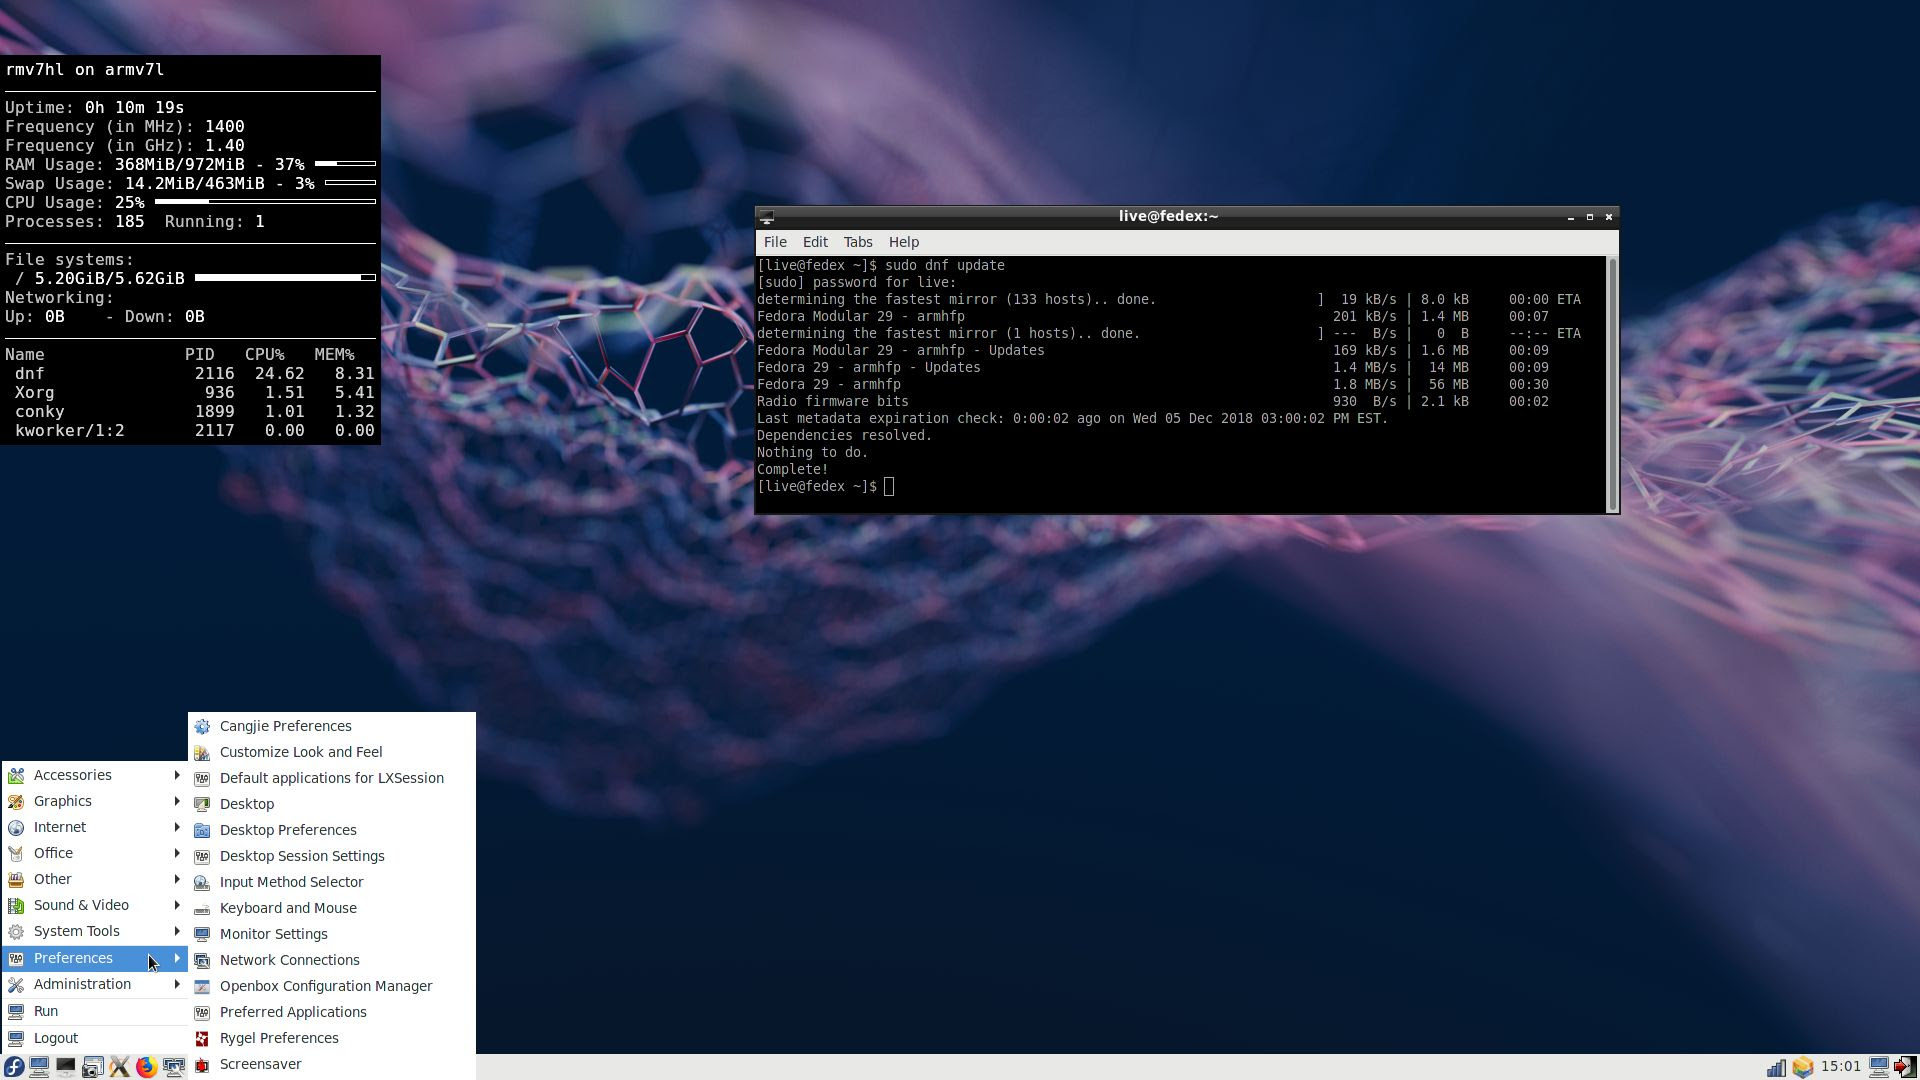Launch Firefox from the taskbar
1920x1080 pixels.
146,1067
